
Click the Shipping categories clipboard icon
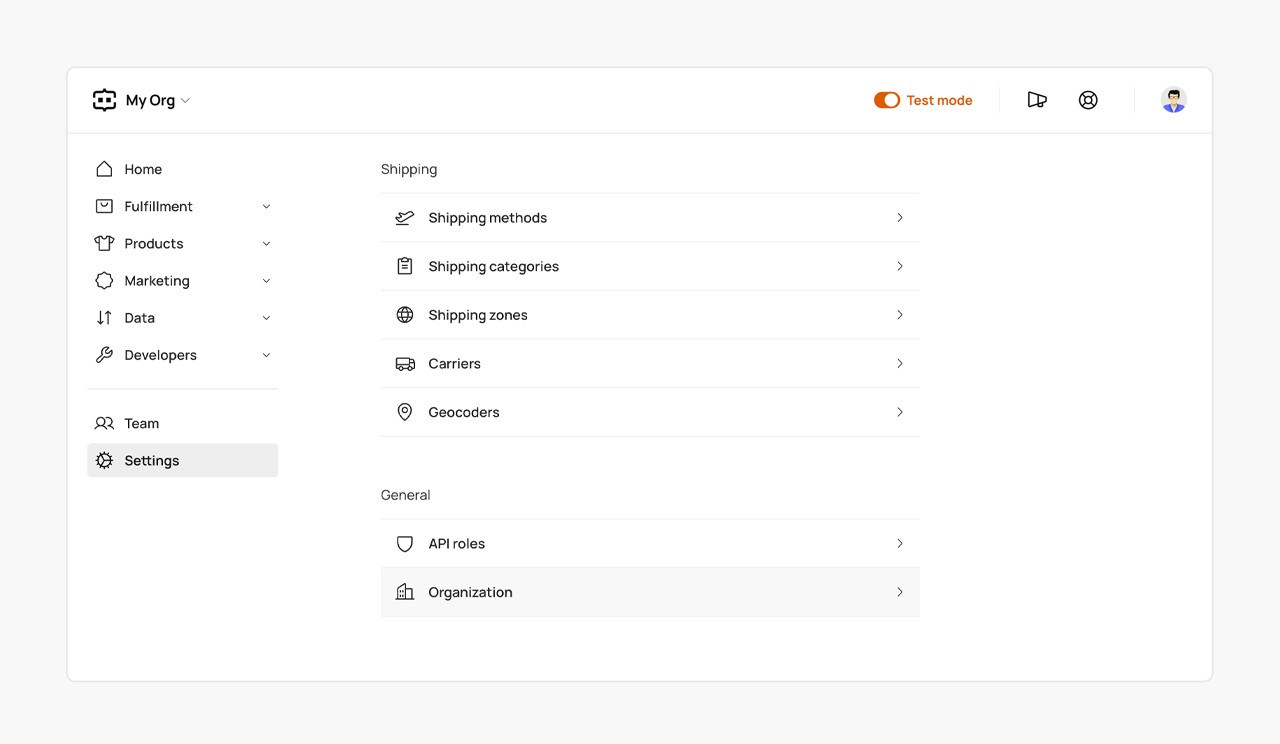coord(405,266)
